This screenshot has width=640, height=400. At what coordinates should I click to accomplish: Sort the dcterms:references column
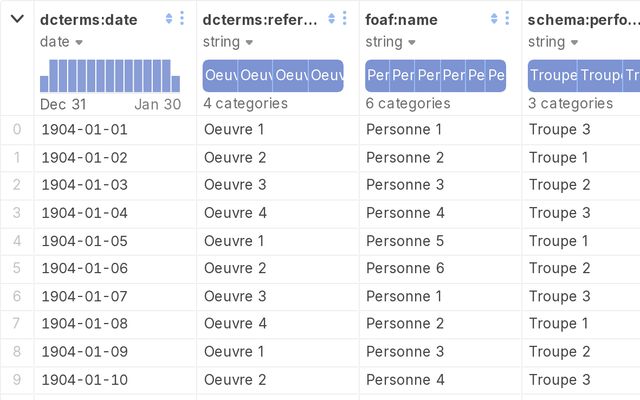[332, 18]
